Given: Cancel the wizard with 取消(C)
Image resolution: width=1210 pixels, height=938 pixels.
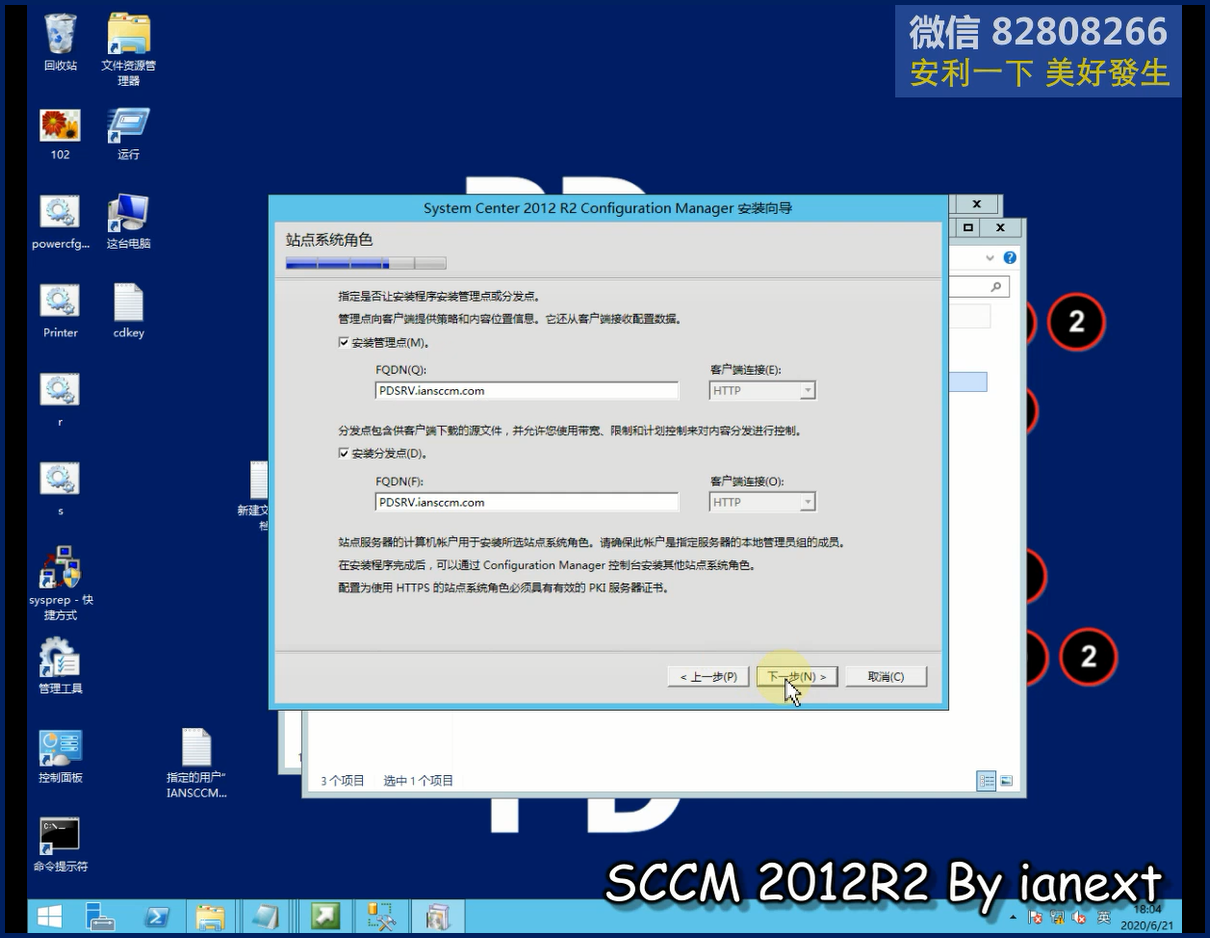Looking at the screenshot, I should 886,677.
